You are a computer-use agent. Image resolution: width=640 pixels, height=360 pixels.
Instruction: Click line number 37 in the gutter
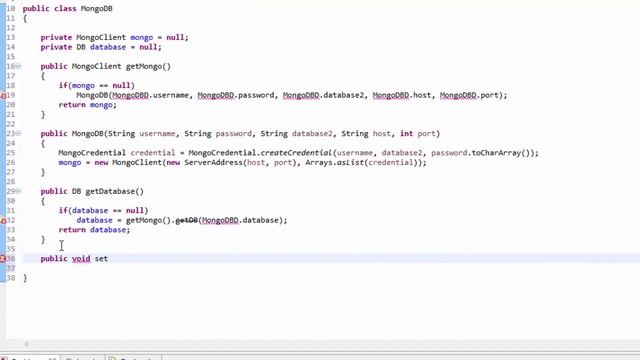(x=11, y=268)
